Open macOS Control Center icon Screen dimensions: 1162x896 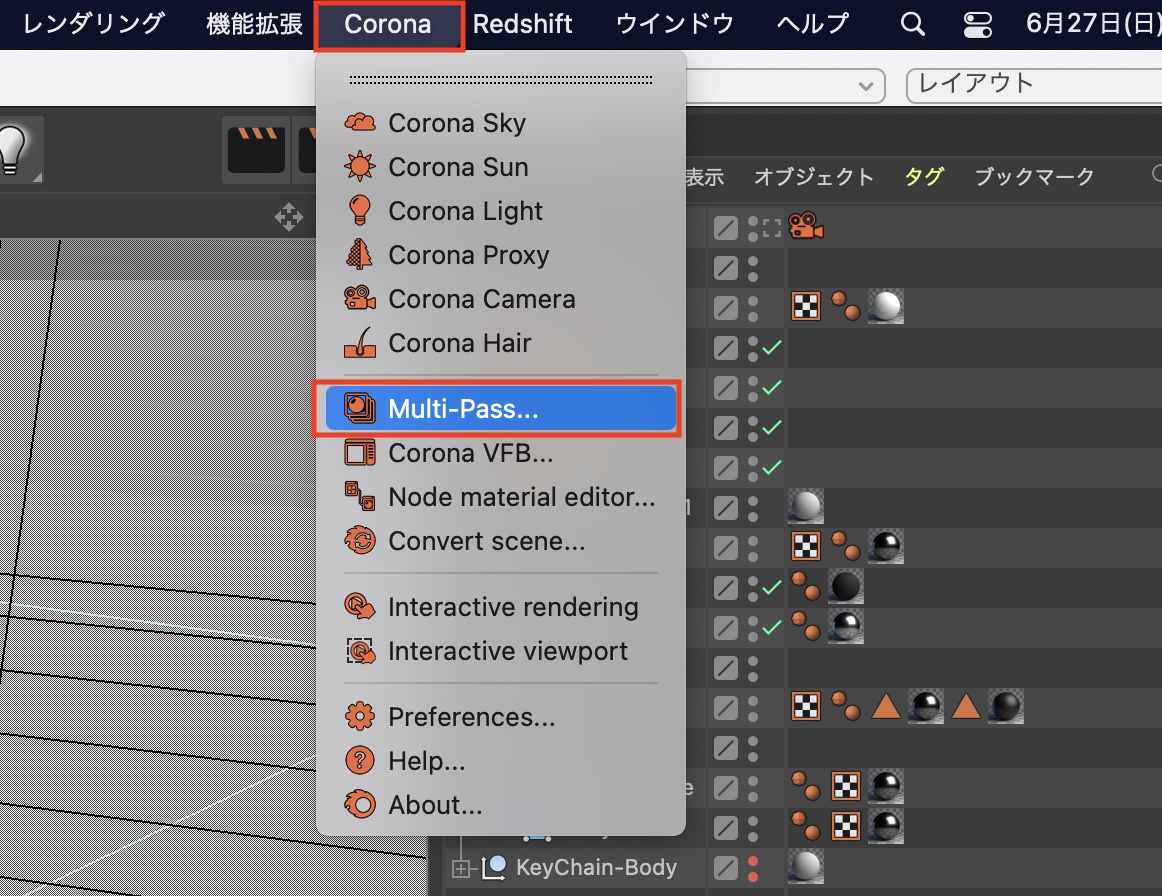(x=974, y=24)
